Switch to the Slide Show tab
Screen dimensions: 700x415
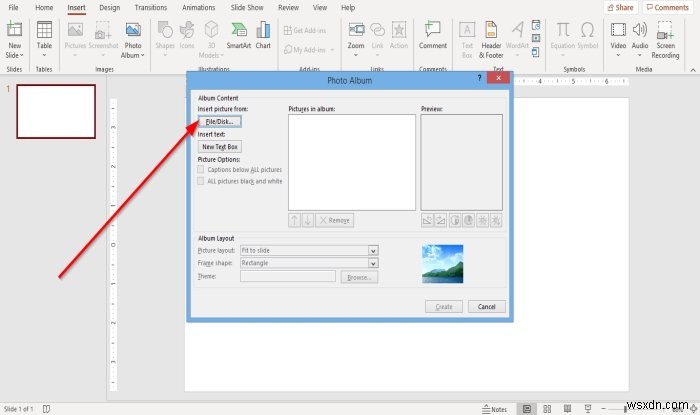(x=247, y=8)
